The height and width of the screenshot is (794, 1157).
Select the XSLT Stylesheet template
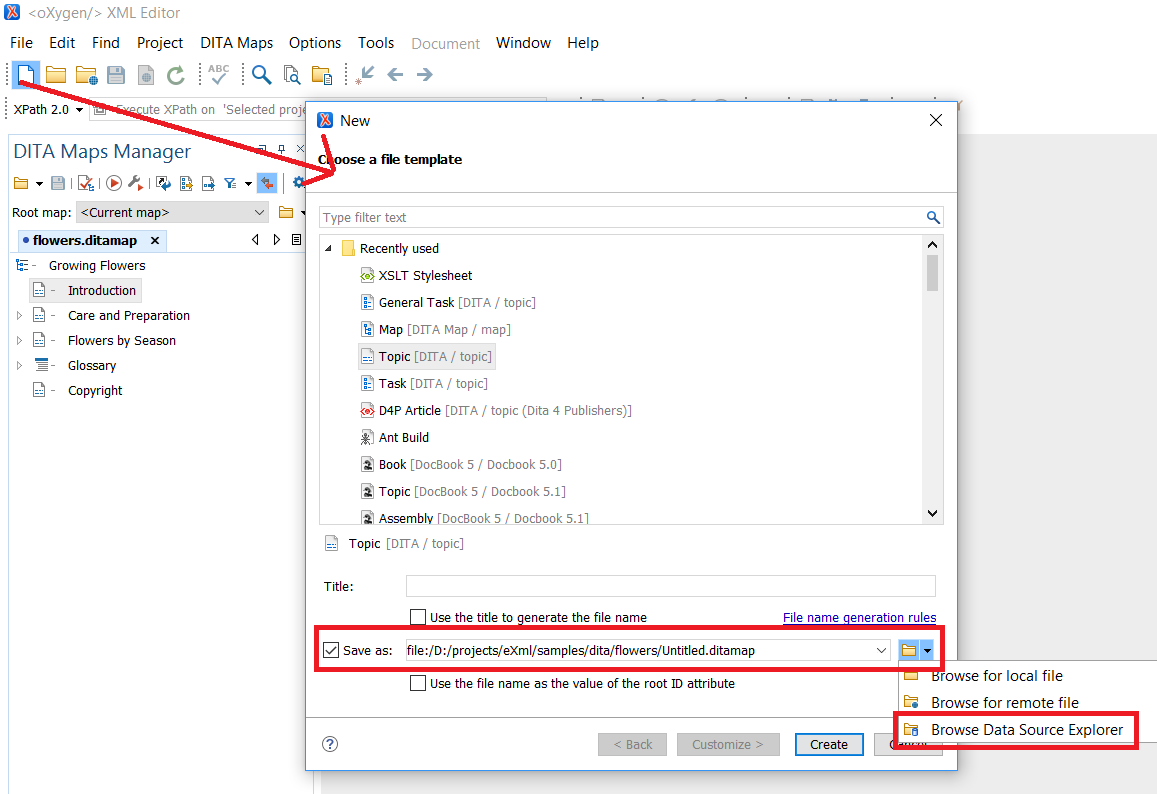pyautogui.click(x=425, y=275)
